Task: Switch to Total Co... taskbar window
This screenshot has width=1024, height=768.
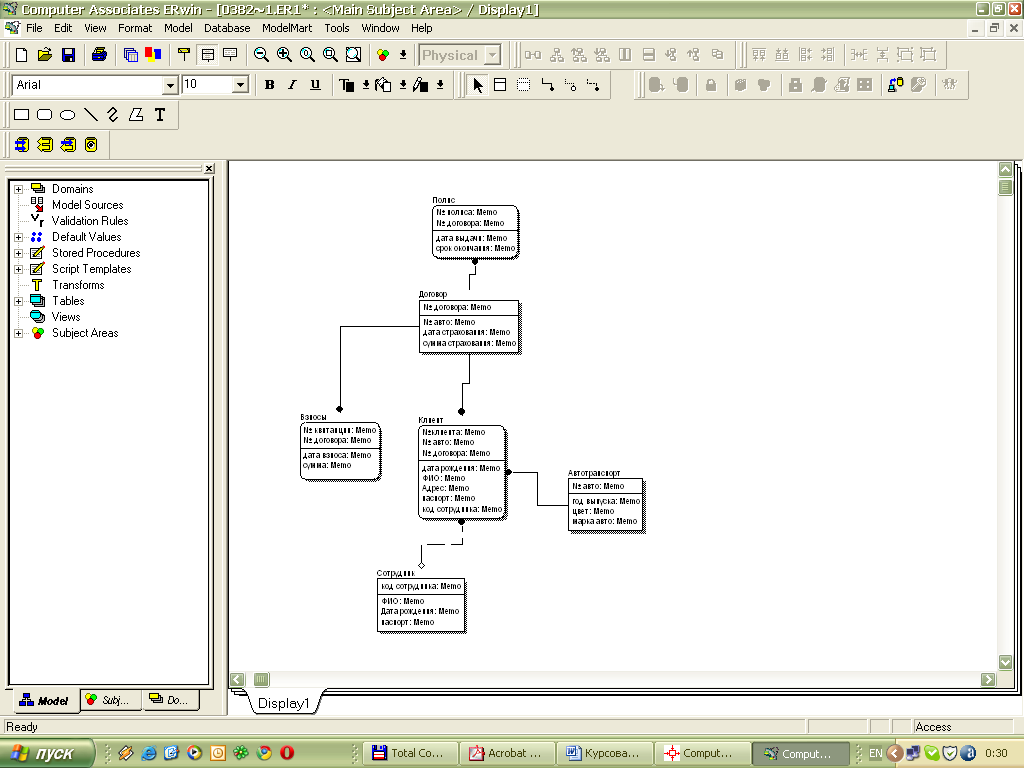Action: 408,753
